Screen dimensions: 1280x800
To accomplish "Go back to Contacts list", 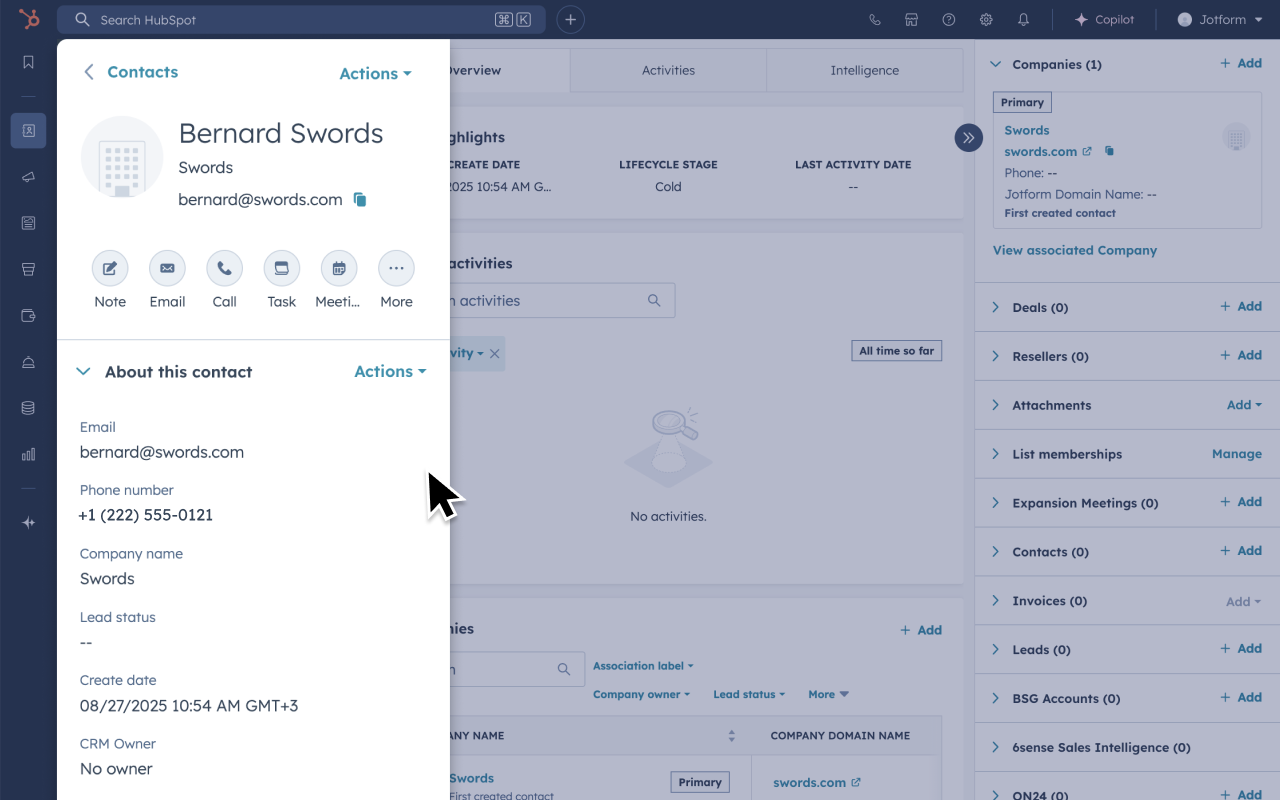I will tap(131, 72).
